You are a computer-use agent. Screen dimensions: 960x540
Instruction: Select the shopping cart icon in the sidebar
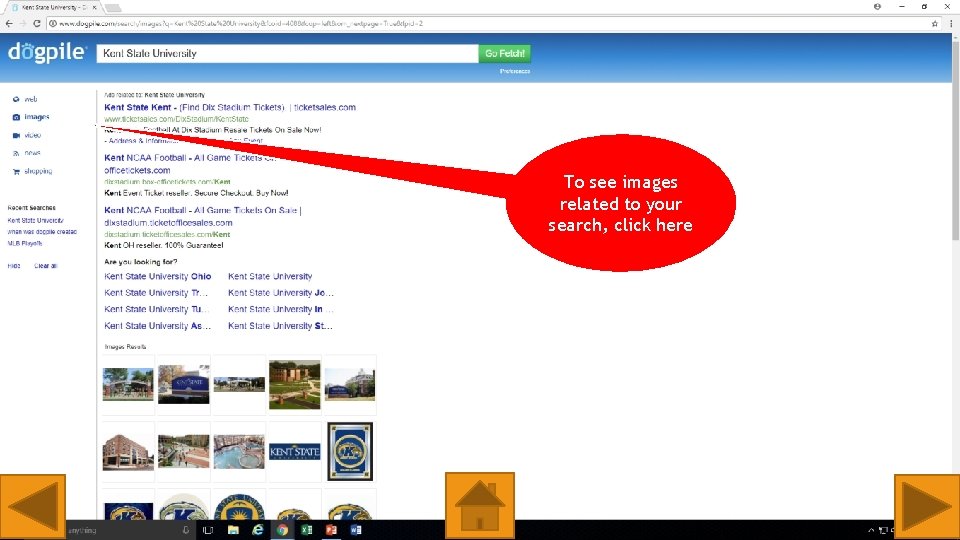pos(16,171)
